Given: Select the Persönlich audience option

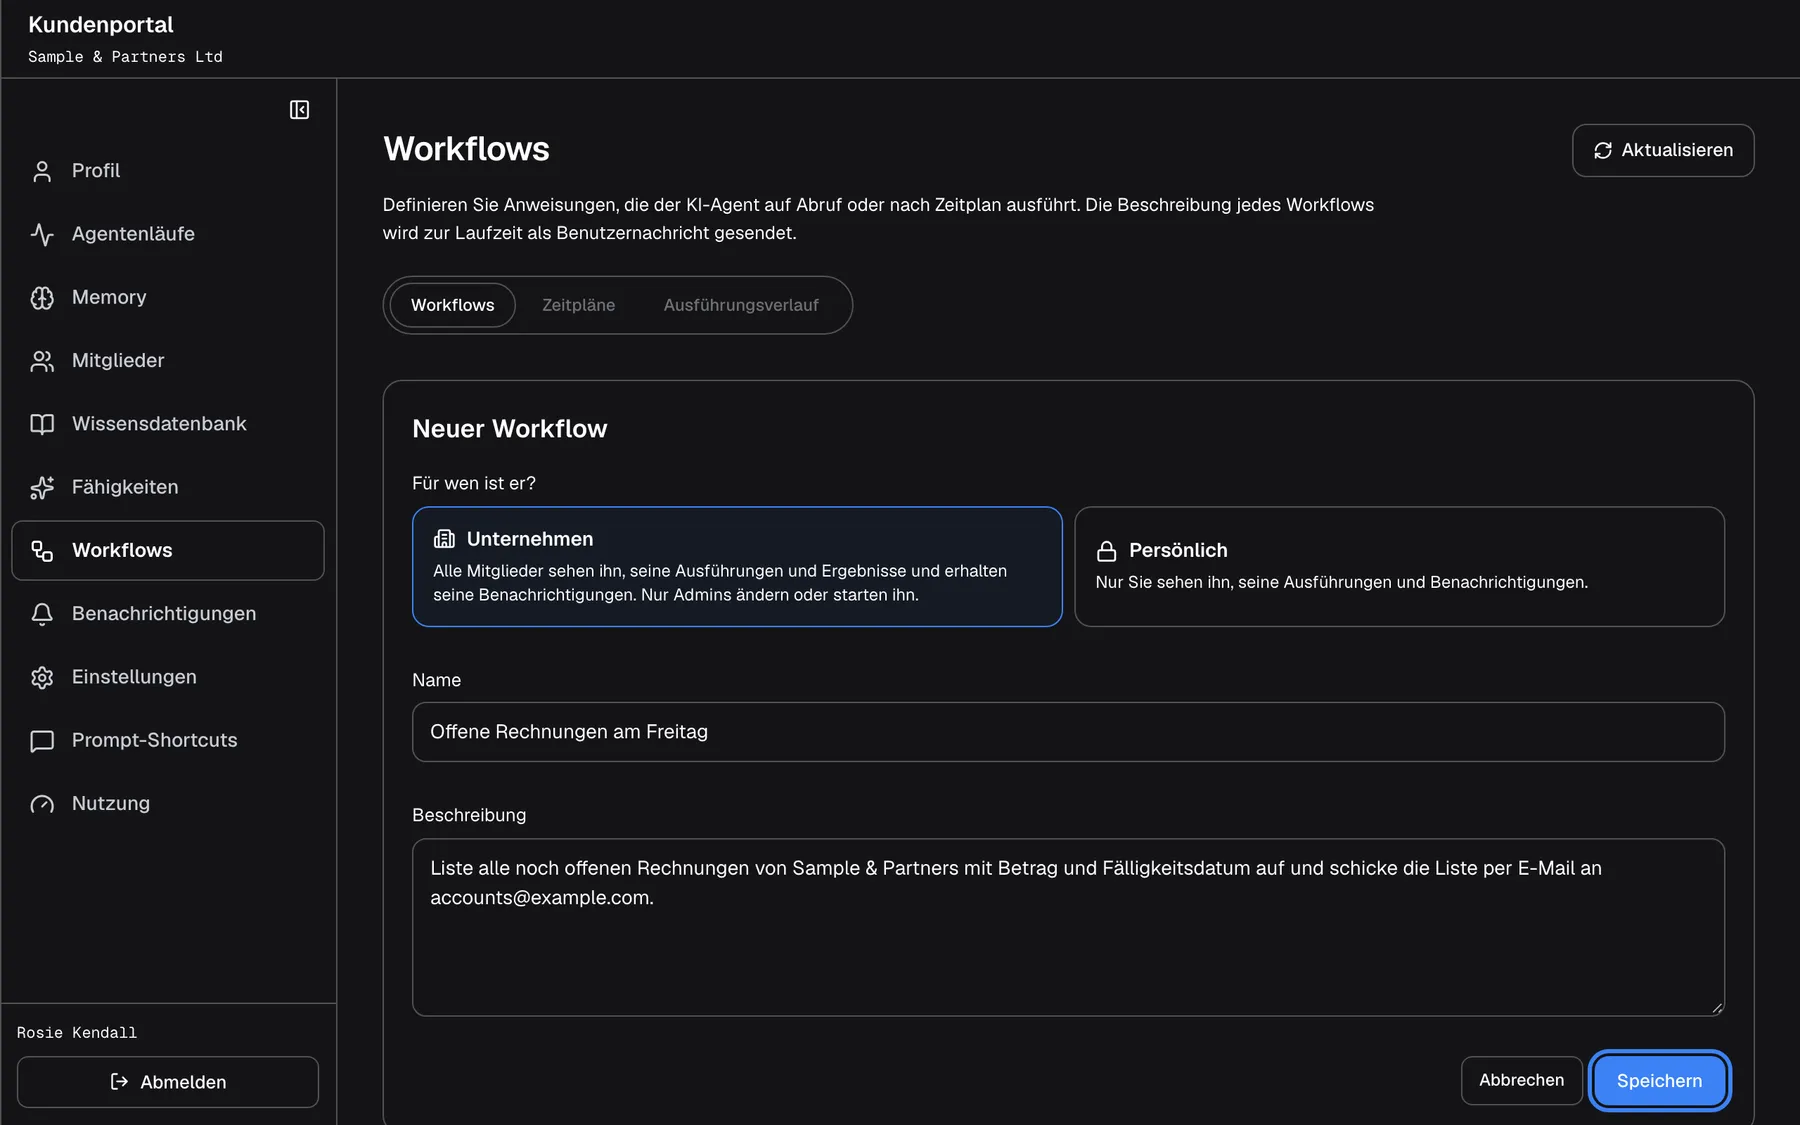Looking at the screenshot, I should [1399, 567].
